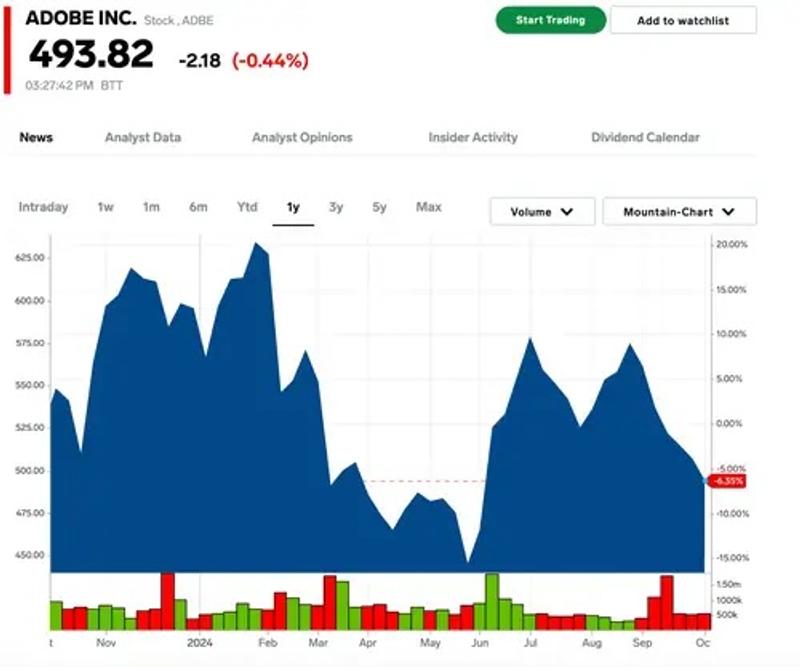Open the News tab

point(36,137)
